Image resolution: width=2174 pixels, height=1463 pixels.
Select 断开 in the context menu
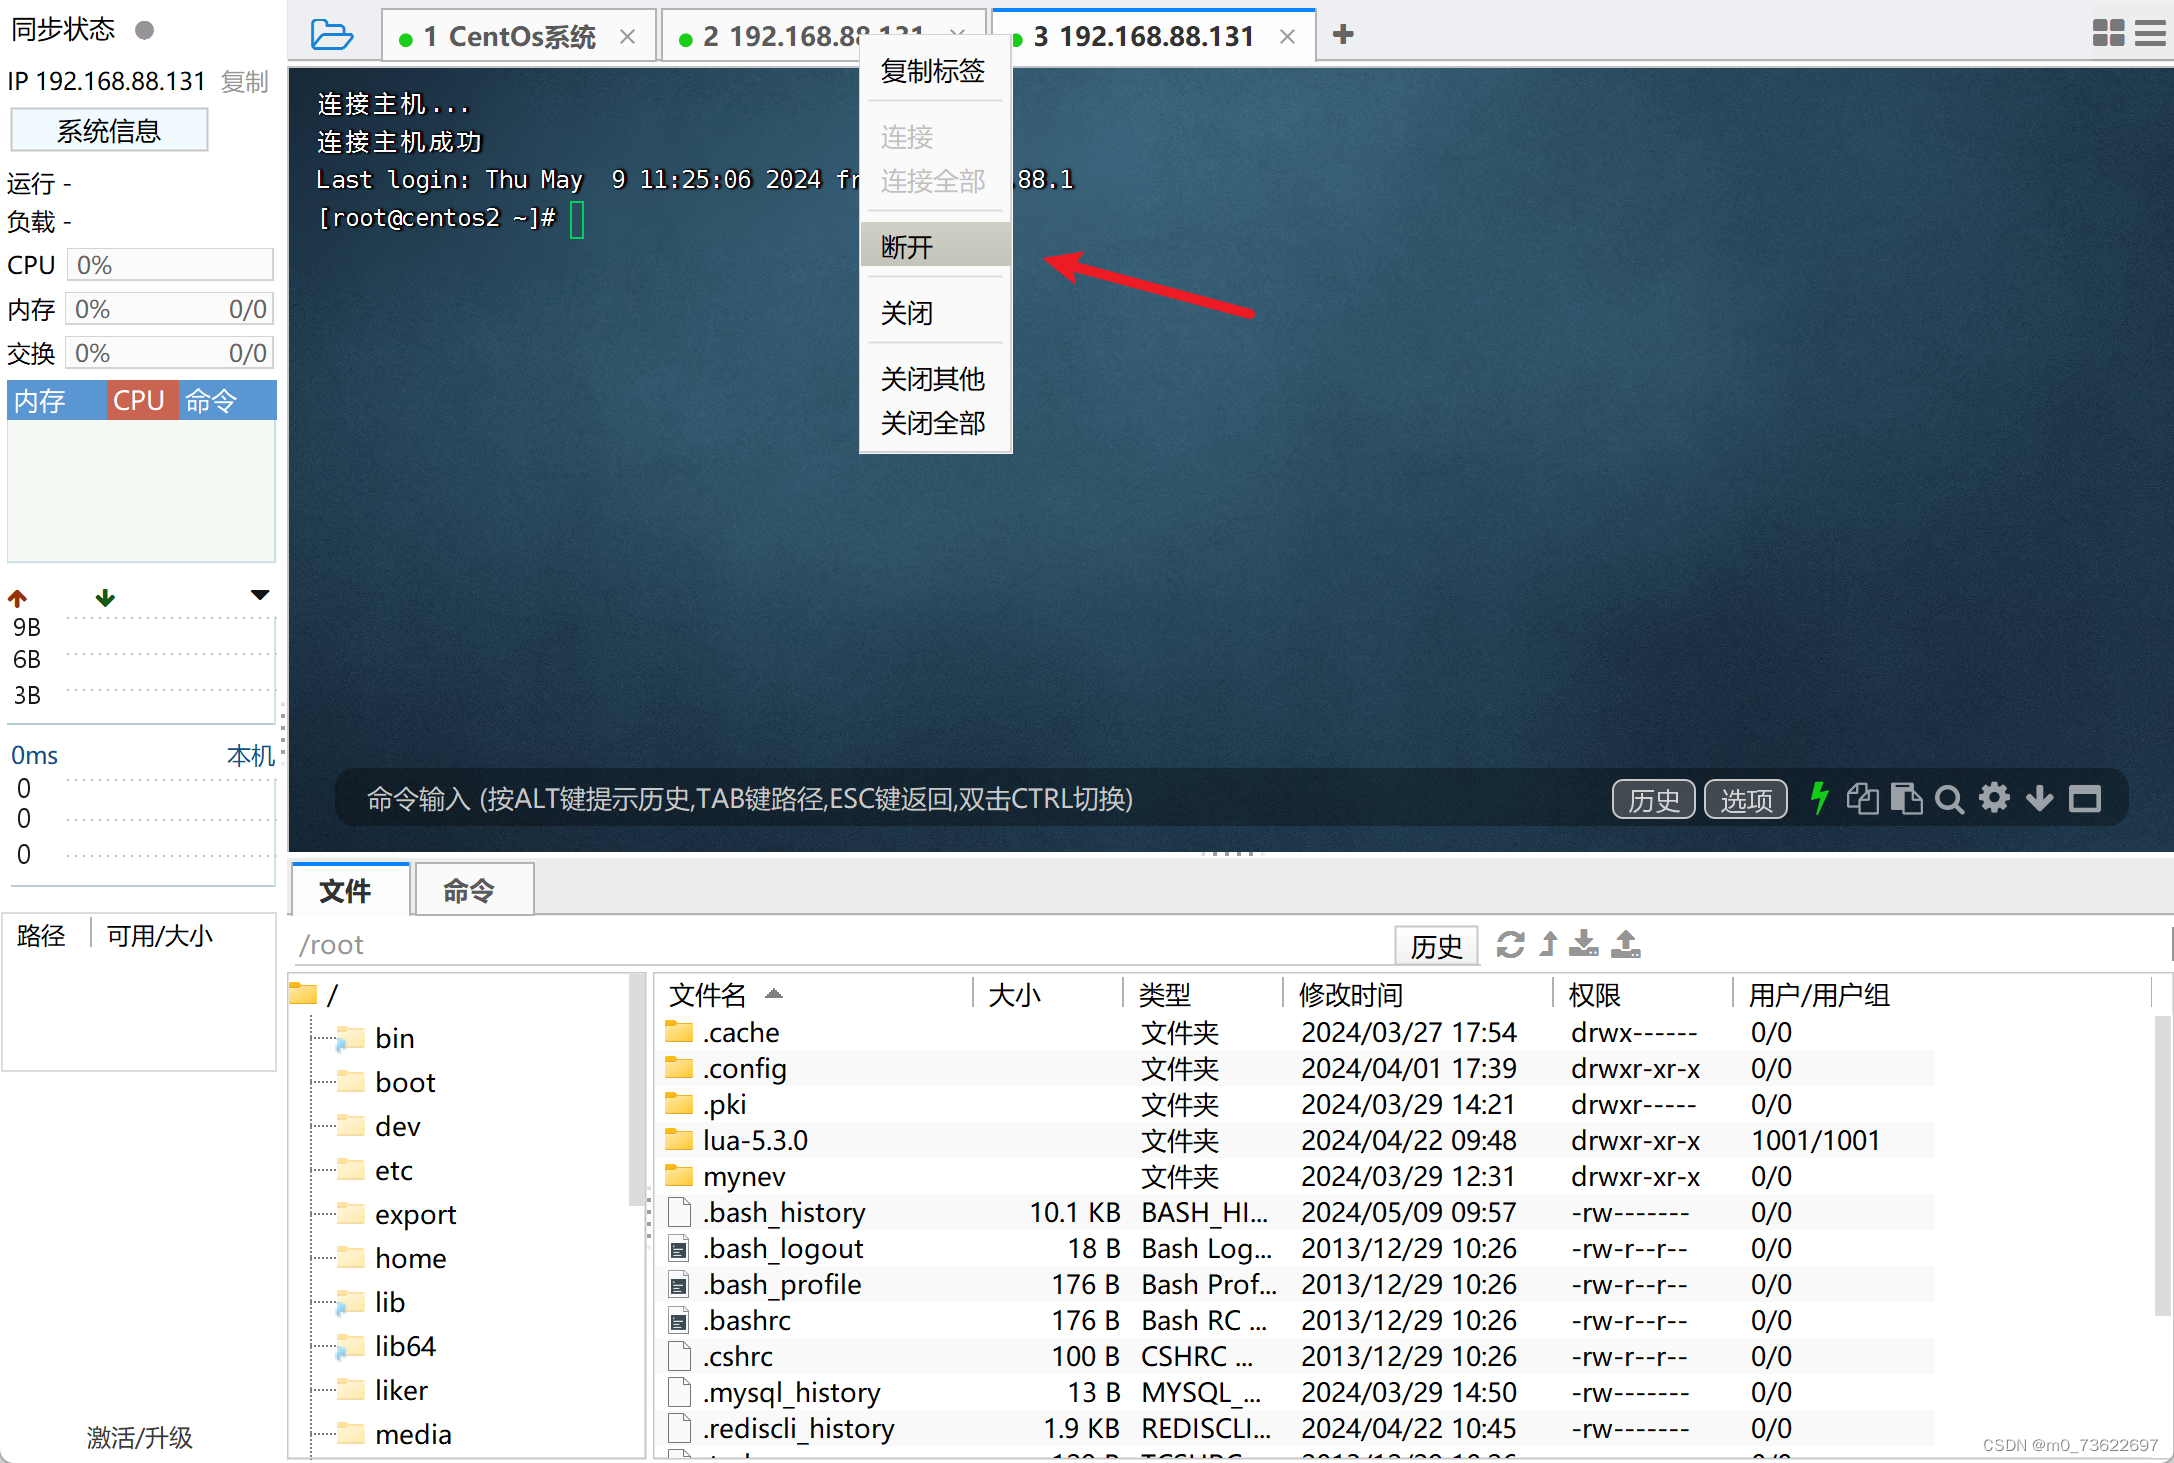935,246
